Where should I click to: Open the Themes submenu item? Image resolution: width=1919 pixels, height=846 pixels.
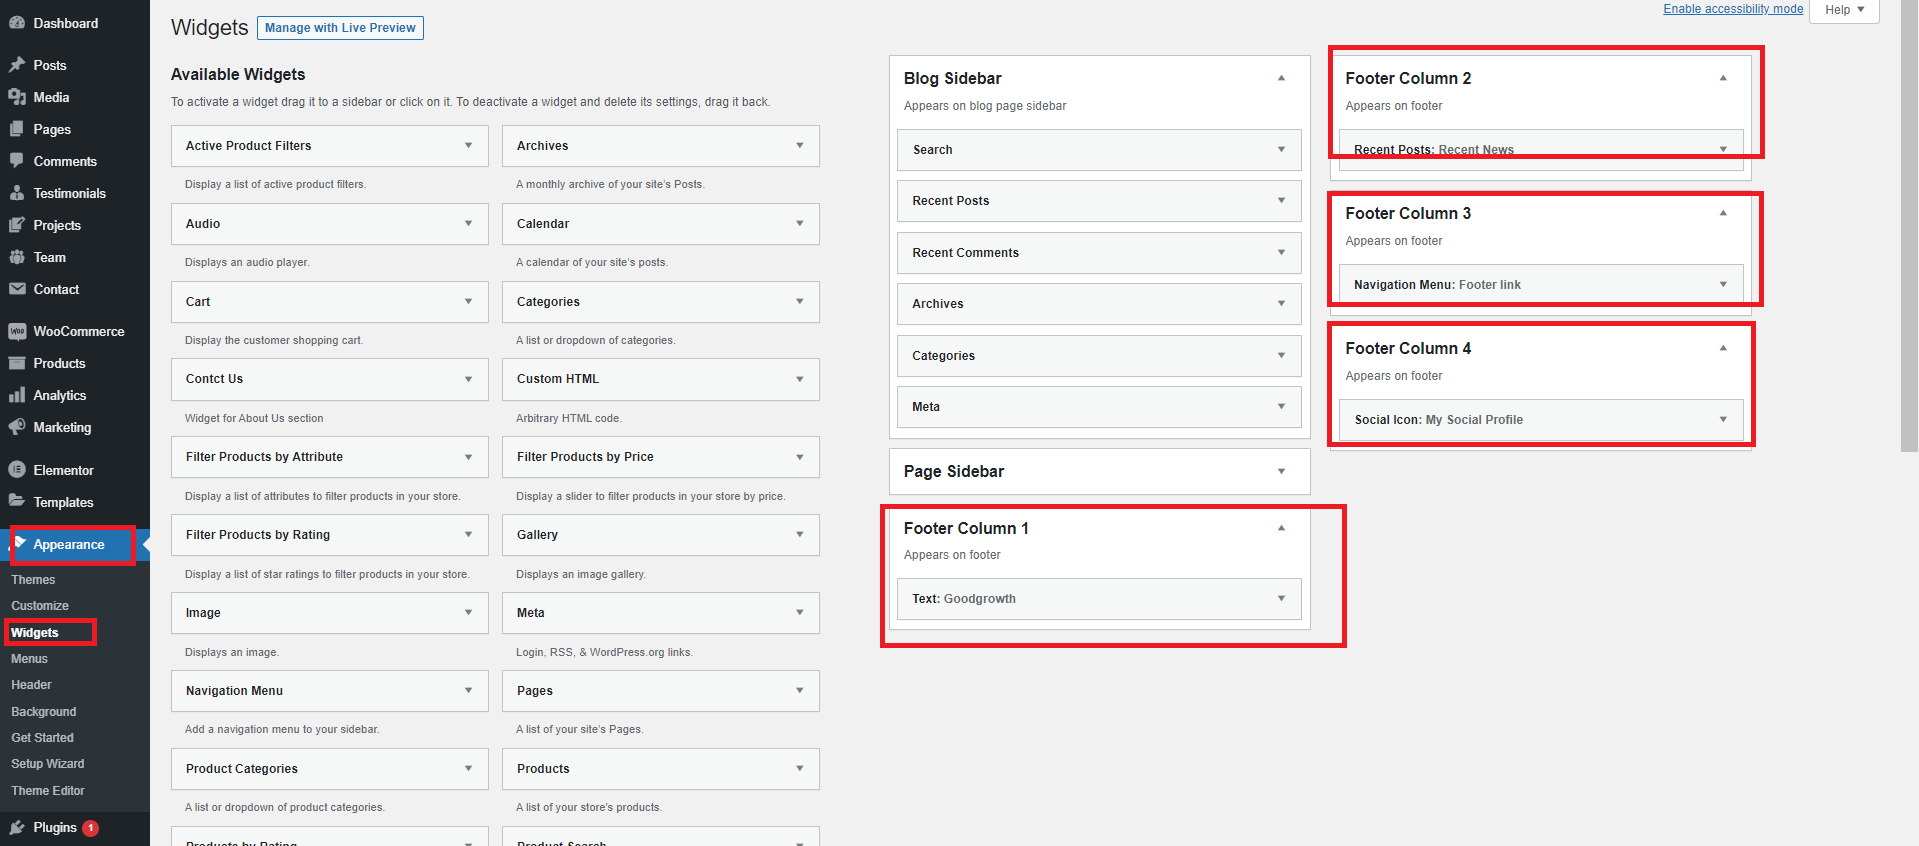click(x=33, y=580)
